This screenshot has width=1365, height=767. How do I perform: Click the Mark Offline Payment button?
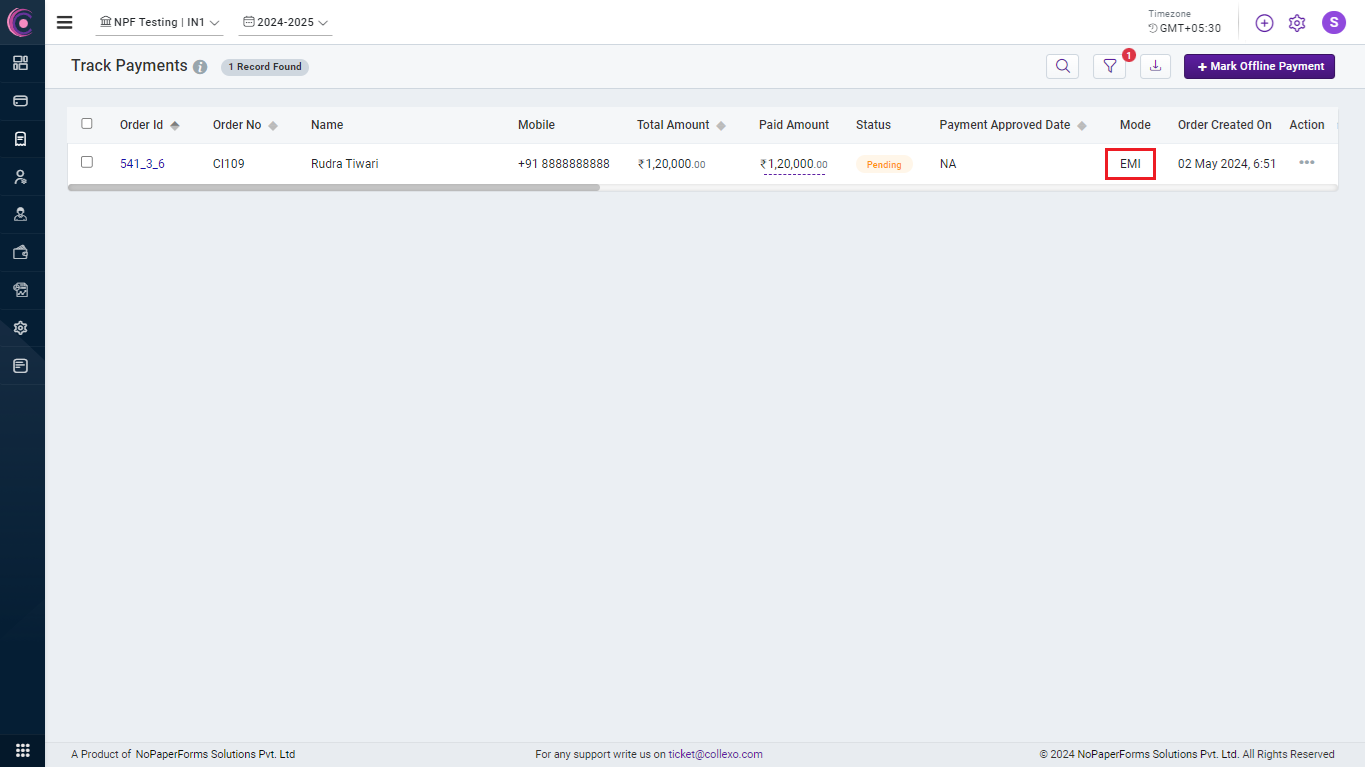pos(1259,66)
